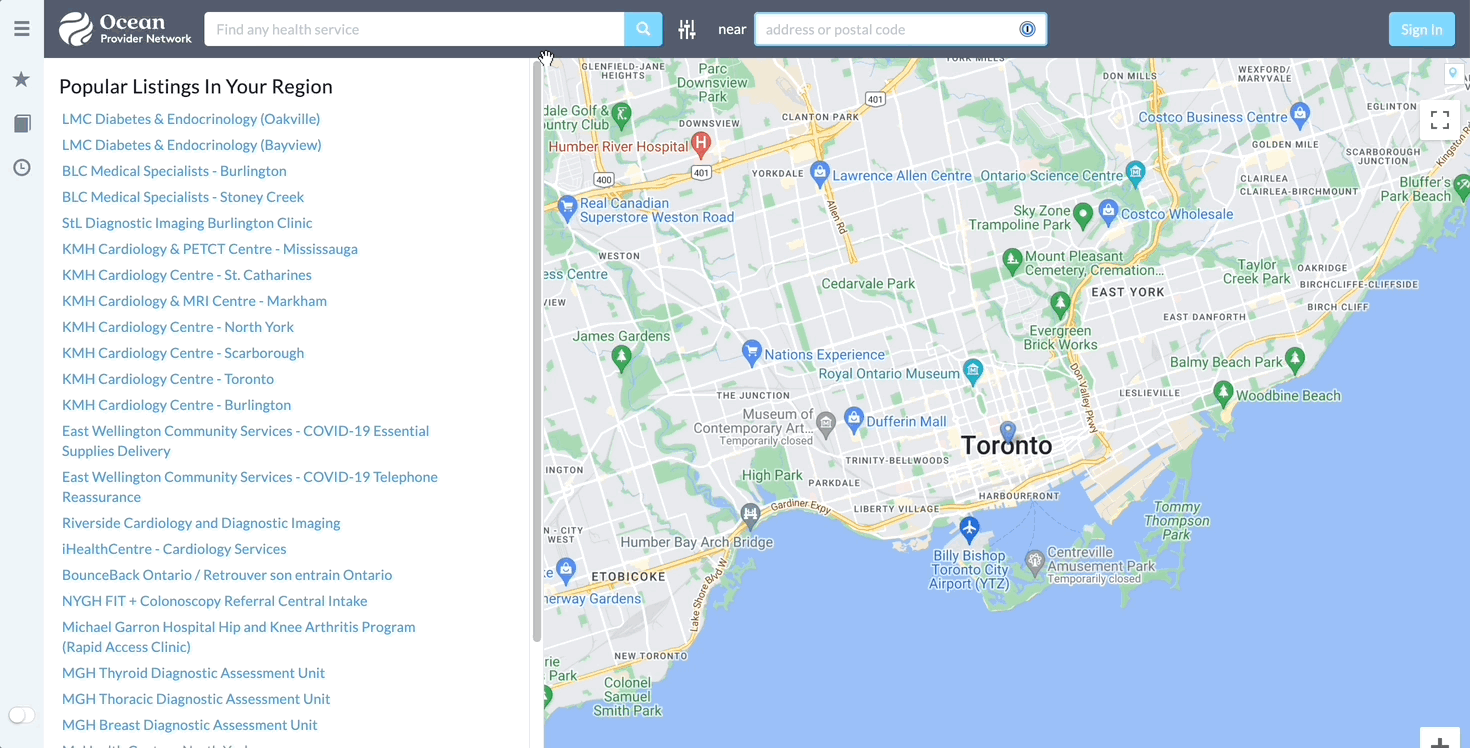Open MGH Breast Diagnostic Assessment Unit

pyautogui.click(x=190, y=725)
